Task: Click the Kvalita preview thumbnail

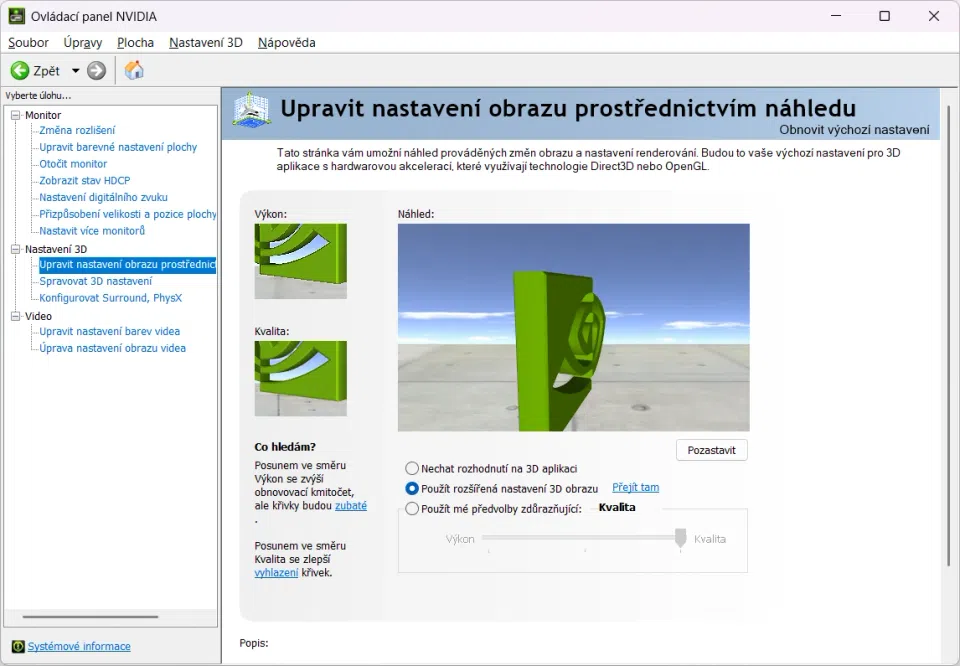Action: tap(301, 378)
